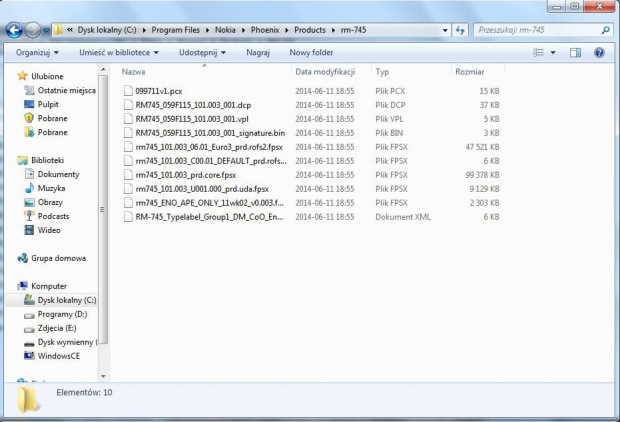The height and width of the screenshot is (422, 620).
Task: Click the Podcasts library icon
Action: tap(29, 216)
